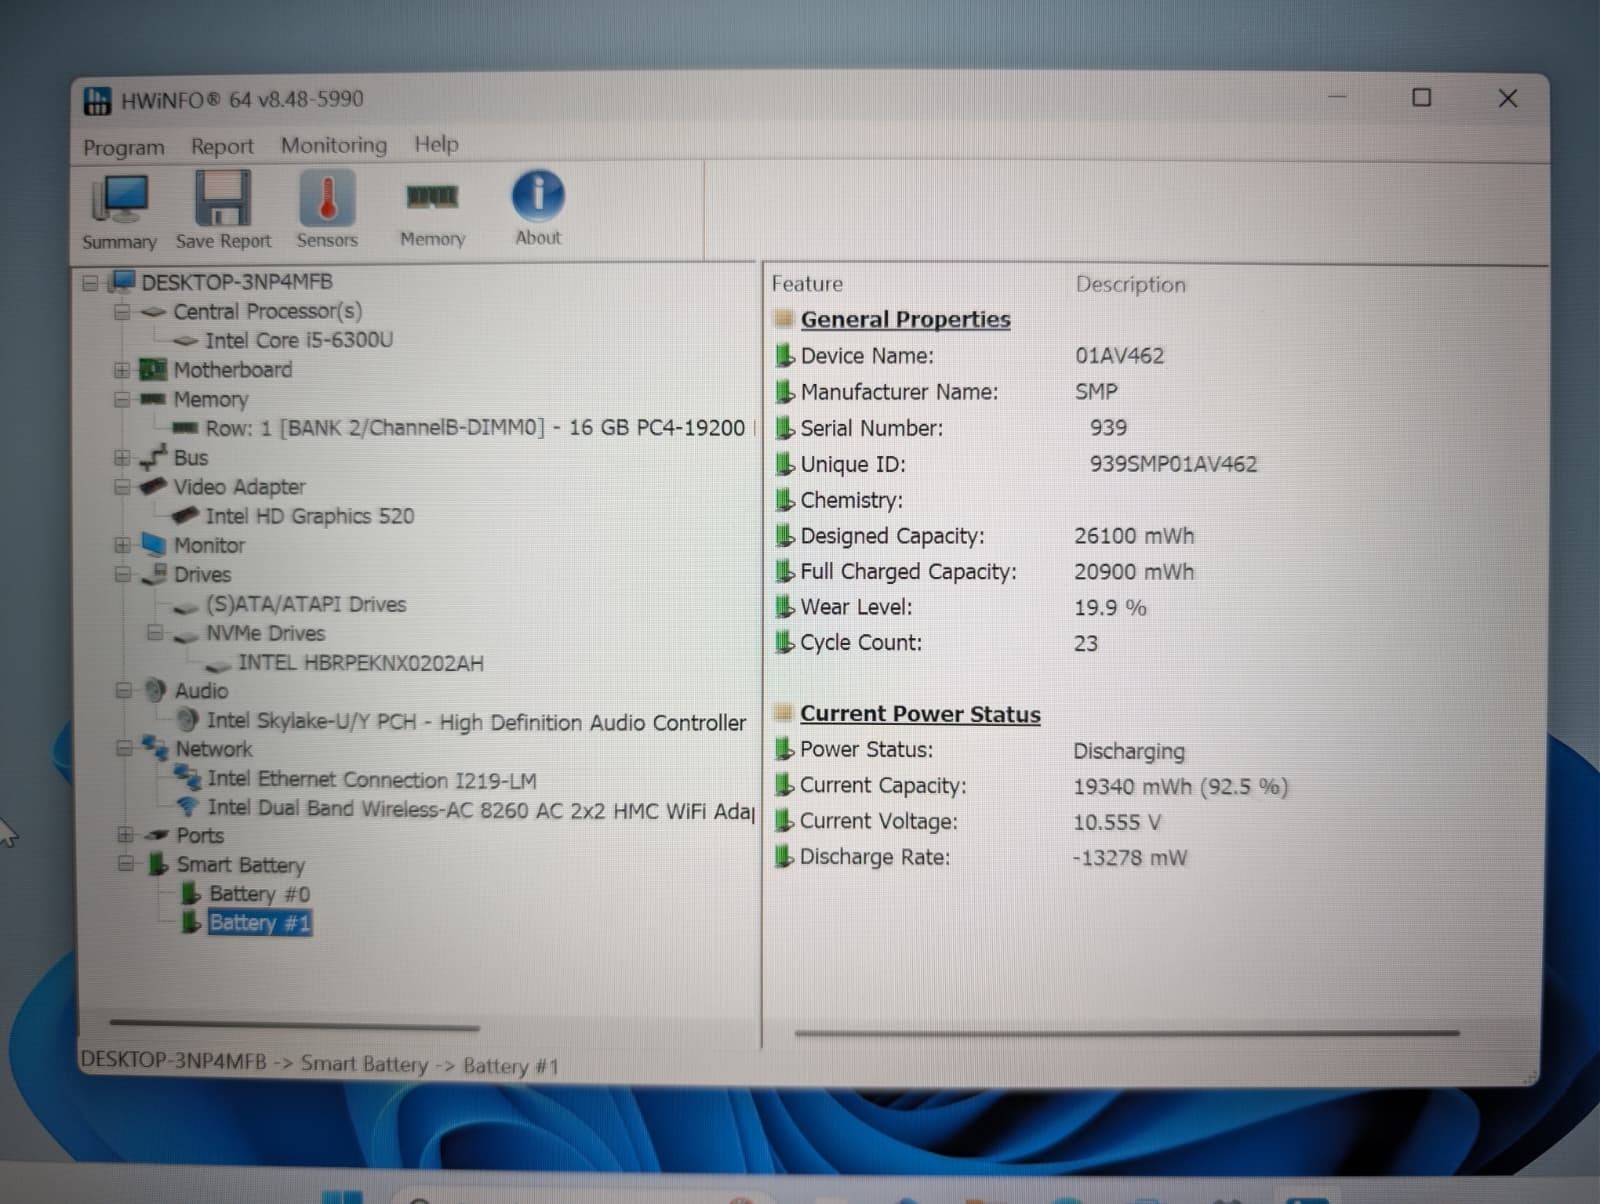1600x1204 pixels.
Task: Click the Power Status value Discharging
Action: click(x=1129, y=751)
